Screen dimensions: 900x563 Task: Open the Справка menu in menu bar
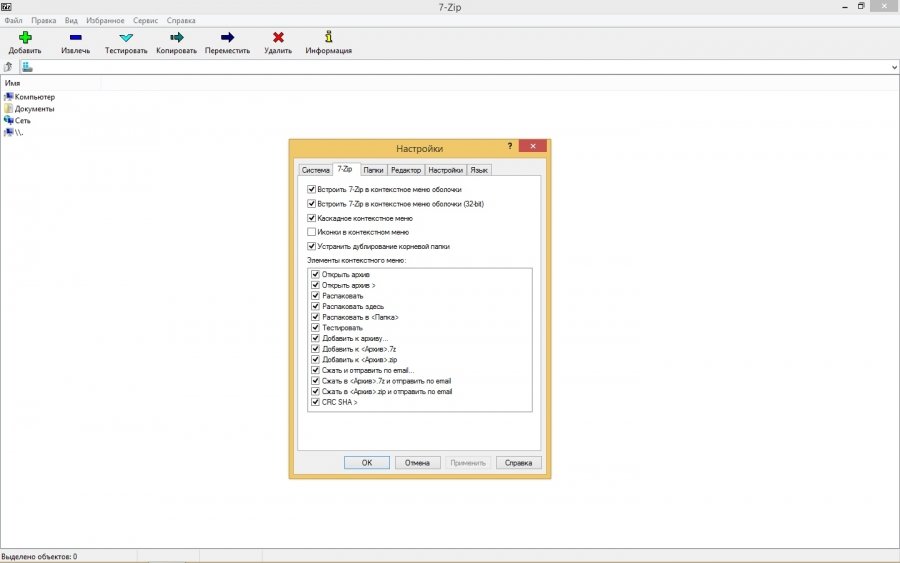click(x=181, y=20)
